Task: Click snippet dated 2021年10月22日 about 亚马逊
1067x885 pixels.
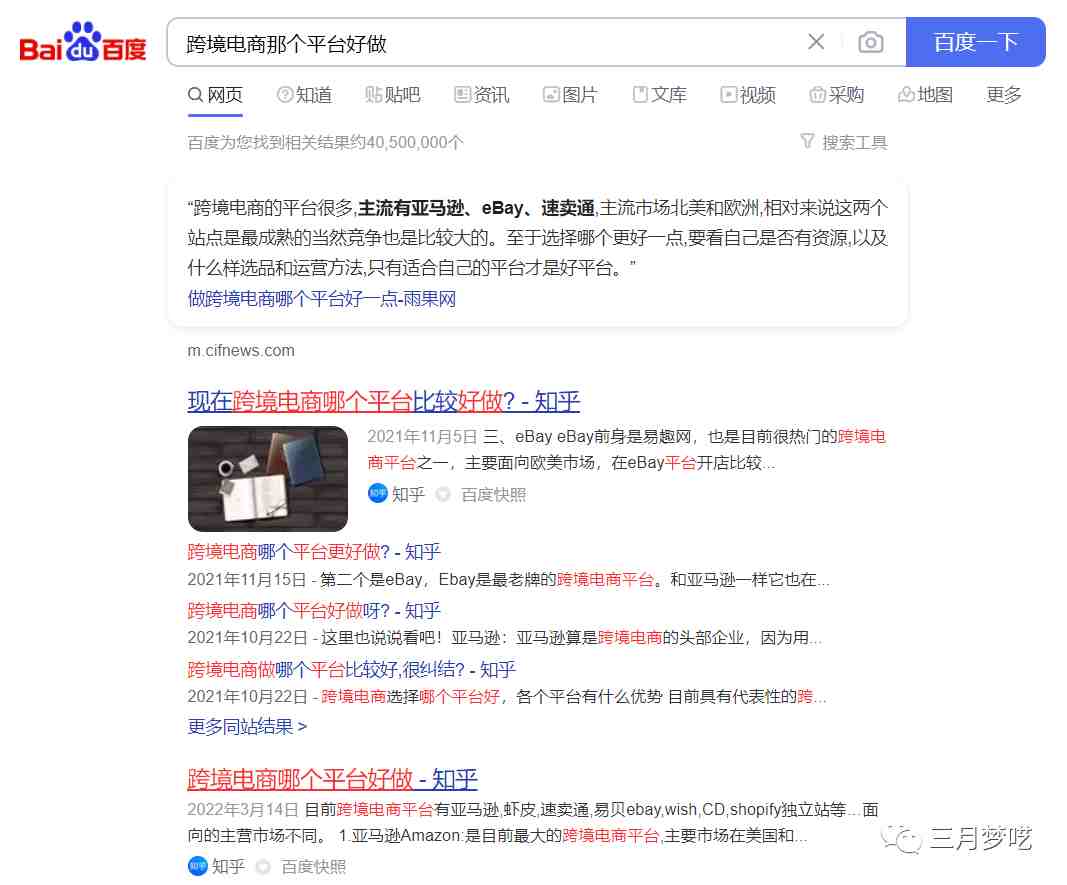Action: [505, 638]
